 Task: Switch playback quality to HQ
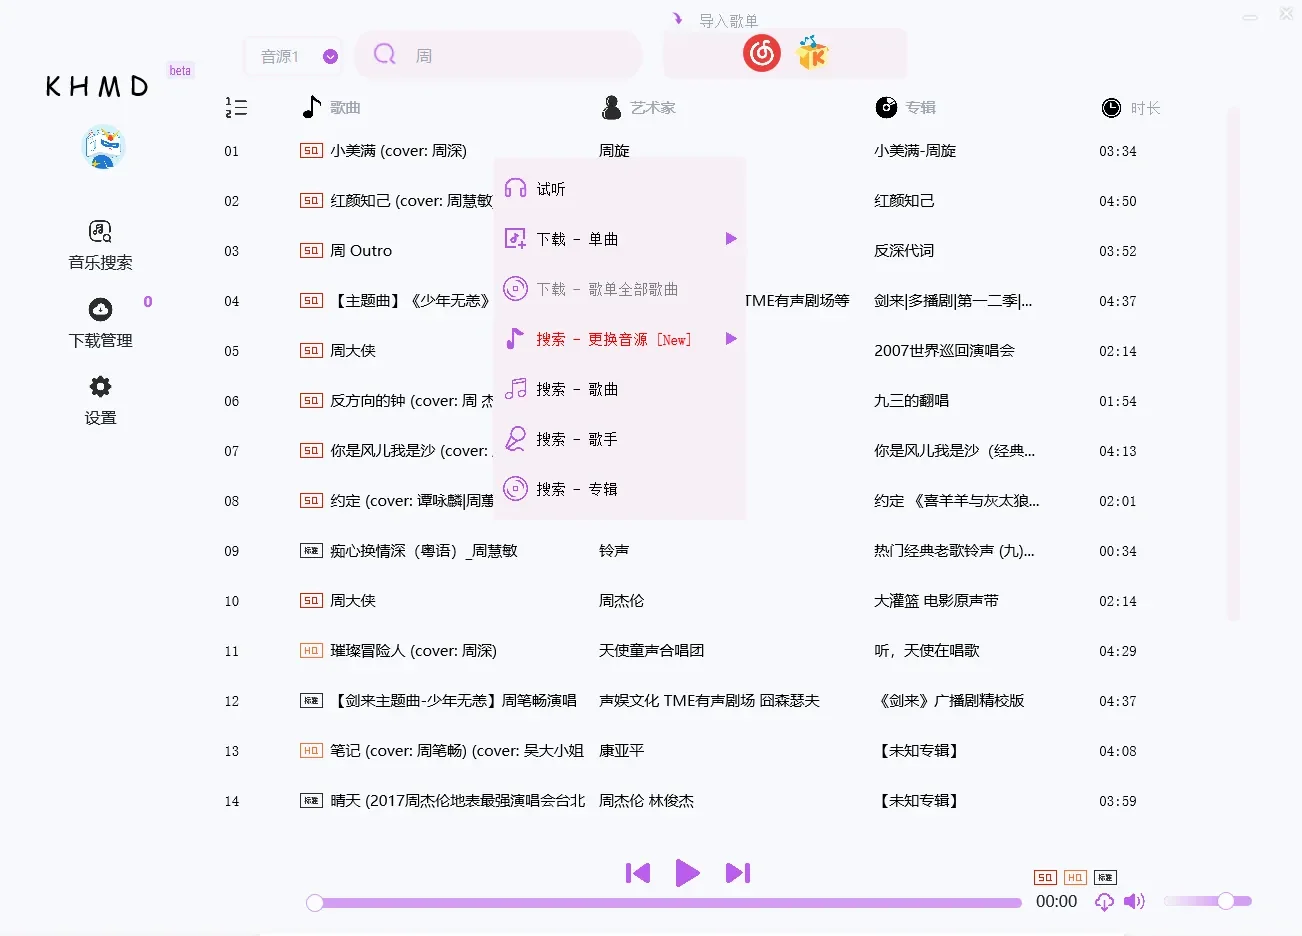[x=1074, y=876]
